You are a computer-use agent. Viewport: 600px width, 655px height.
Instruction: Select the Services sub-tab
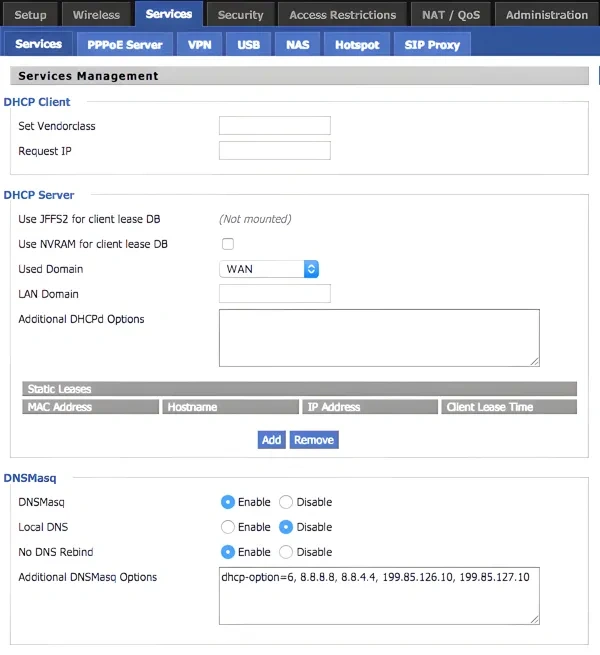(x=38, y=43)
